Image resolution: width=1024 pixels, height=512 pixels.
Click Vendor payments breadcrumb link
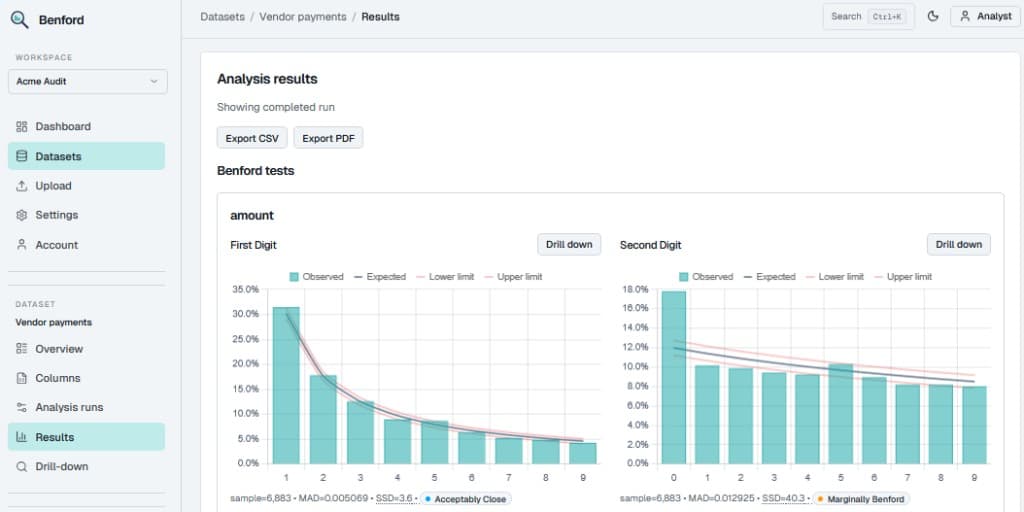pos(303,17)
